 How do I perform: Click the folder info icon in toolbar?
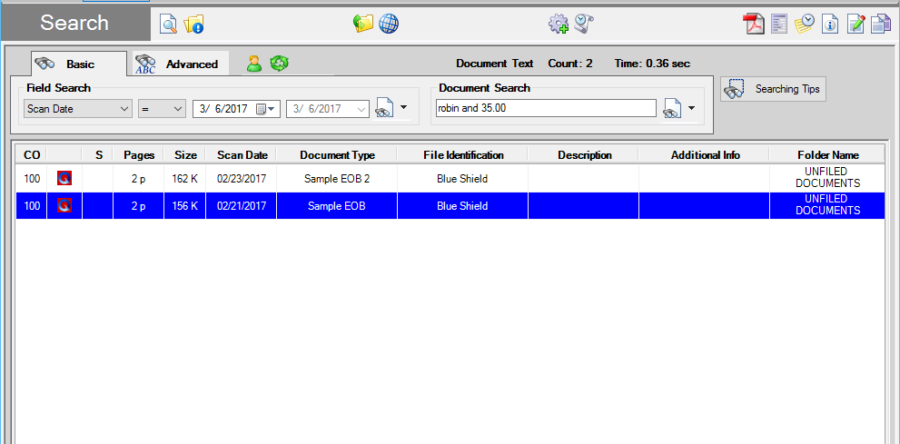click(x=194, y=24)
